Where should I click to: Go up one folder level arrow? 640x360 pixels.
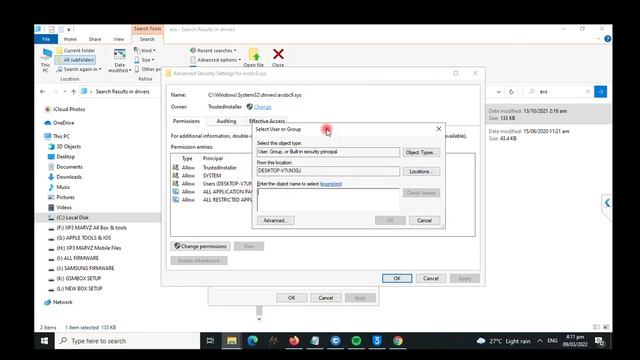[x=73, y=92]
